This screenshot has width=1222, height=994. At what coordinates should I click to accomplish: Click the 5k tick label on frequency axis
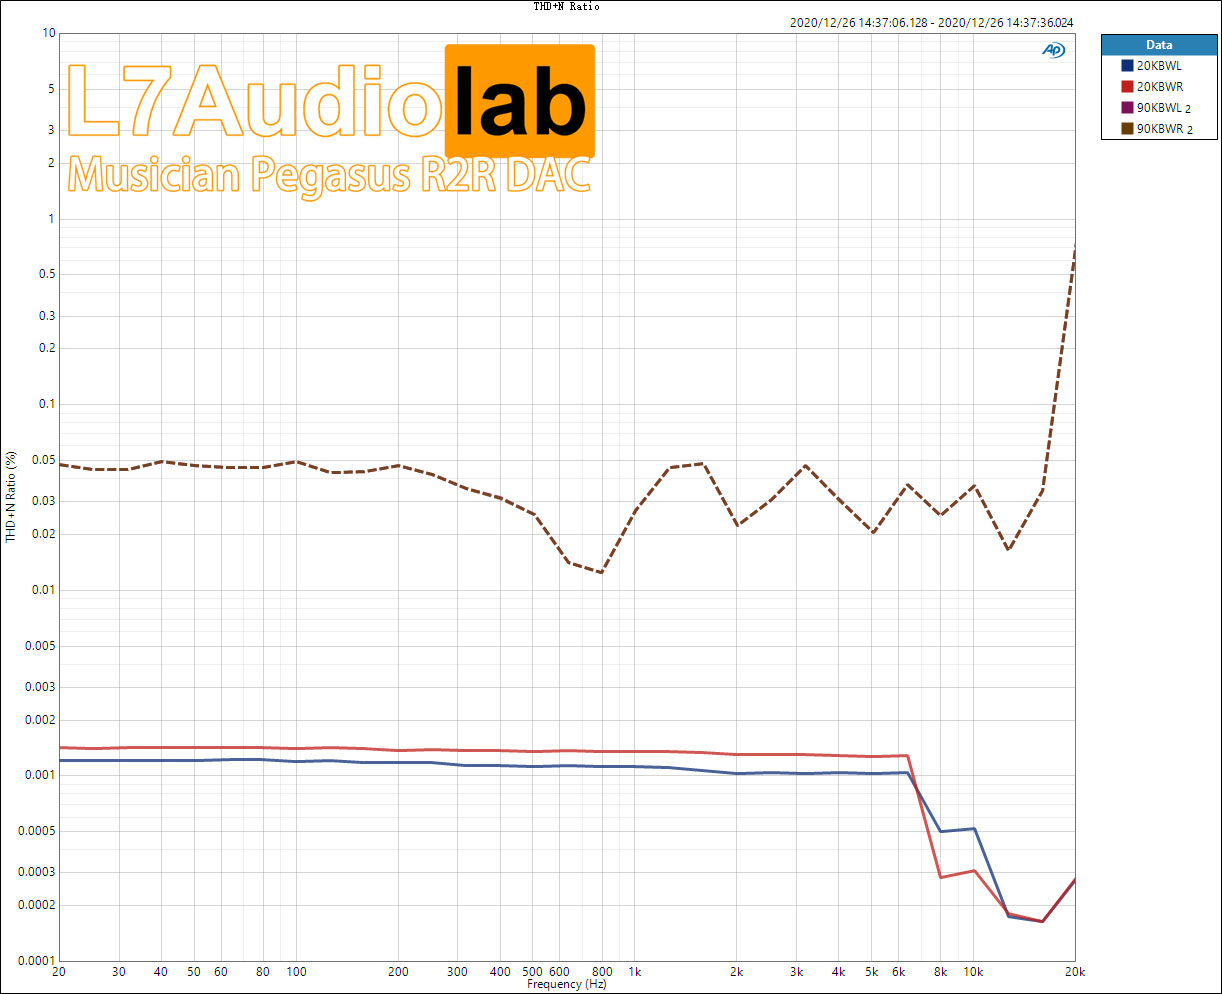(871, 971)
